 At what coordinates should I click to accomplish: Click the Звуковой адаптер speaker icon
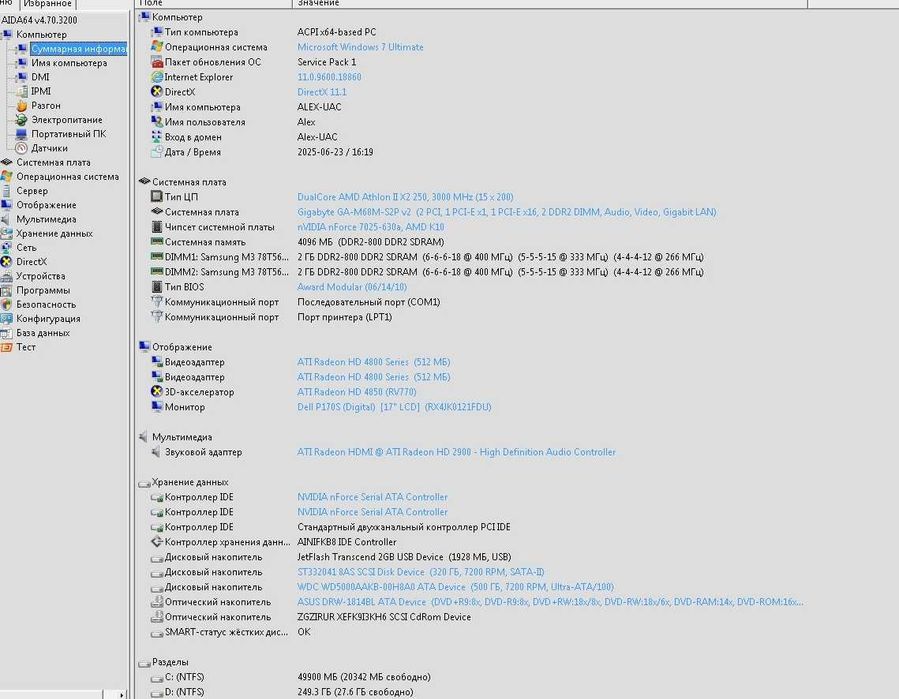[157, 452]
